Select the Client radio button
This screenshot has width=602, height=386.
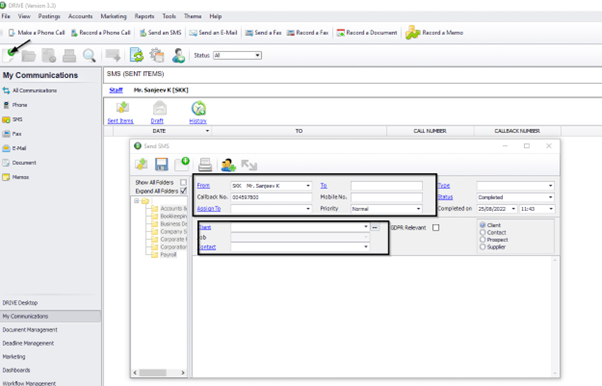[x=483, y=225]
